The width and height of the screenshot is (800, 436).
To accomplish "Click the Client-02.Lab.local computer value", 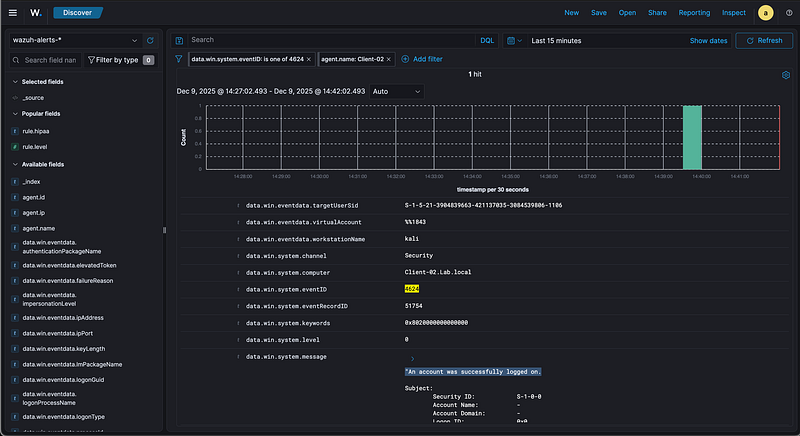I will 438,272.
